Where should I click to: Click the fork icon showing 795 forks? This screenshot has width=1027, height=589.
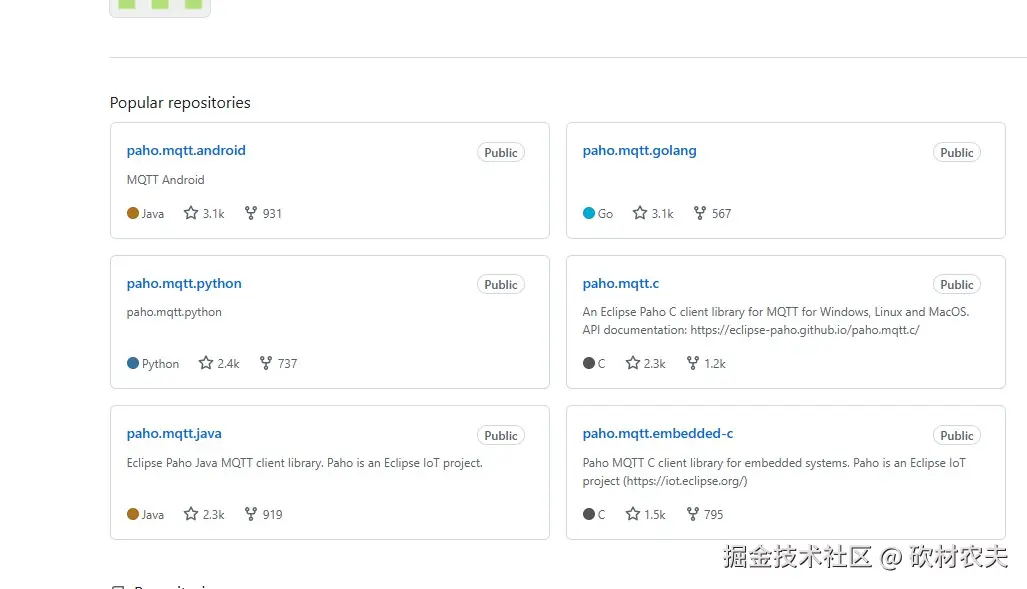(x=693, y=514)
